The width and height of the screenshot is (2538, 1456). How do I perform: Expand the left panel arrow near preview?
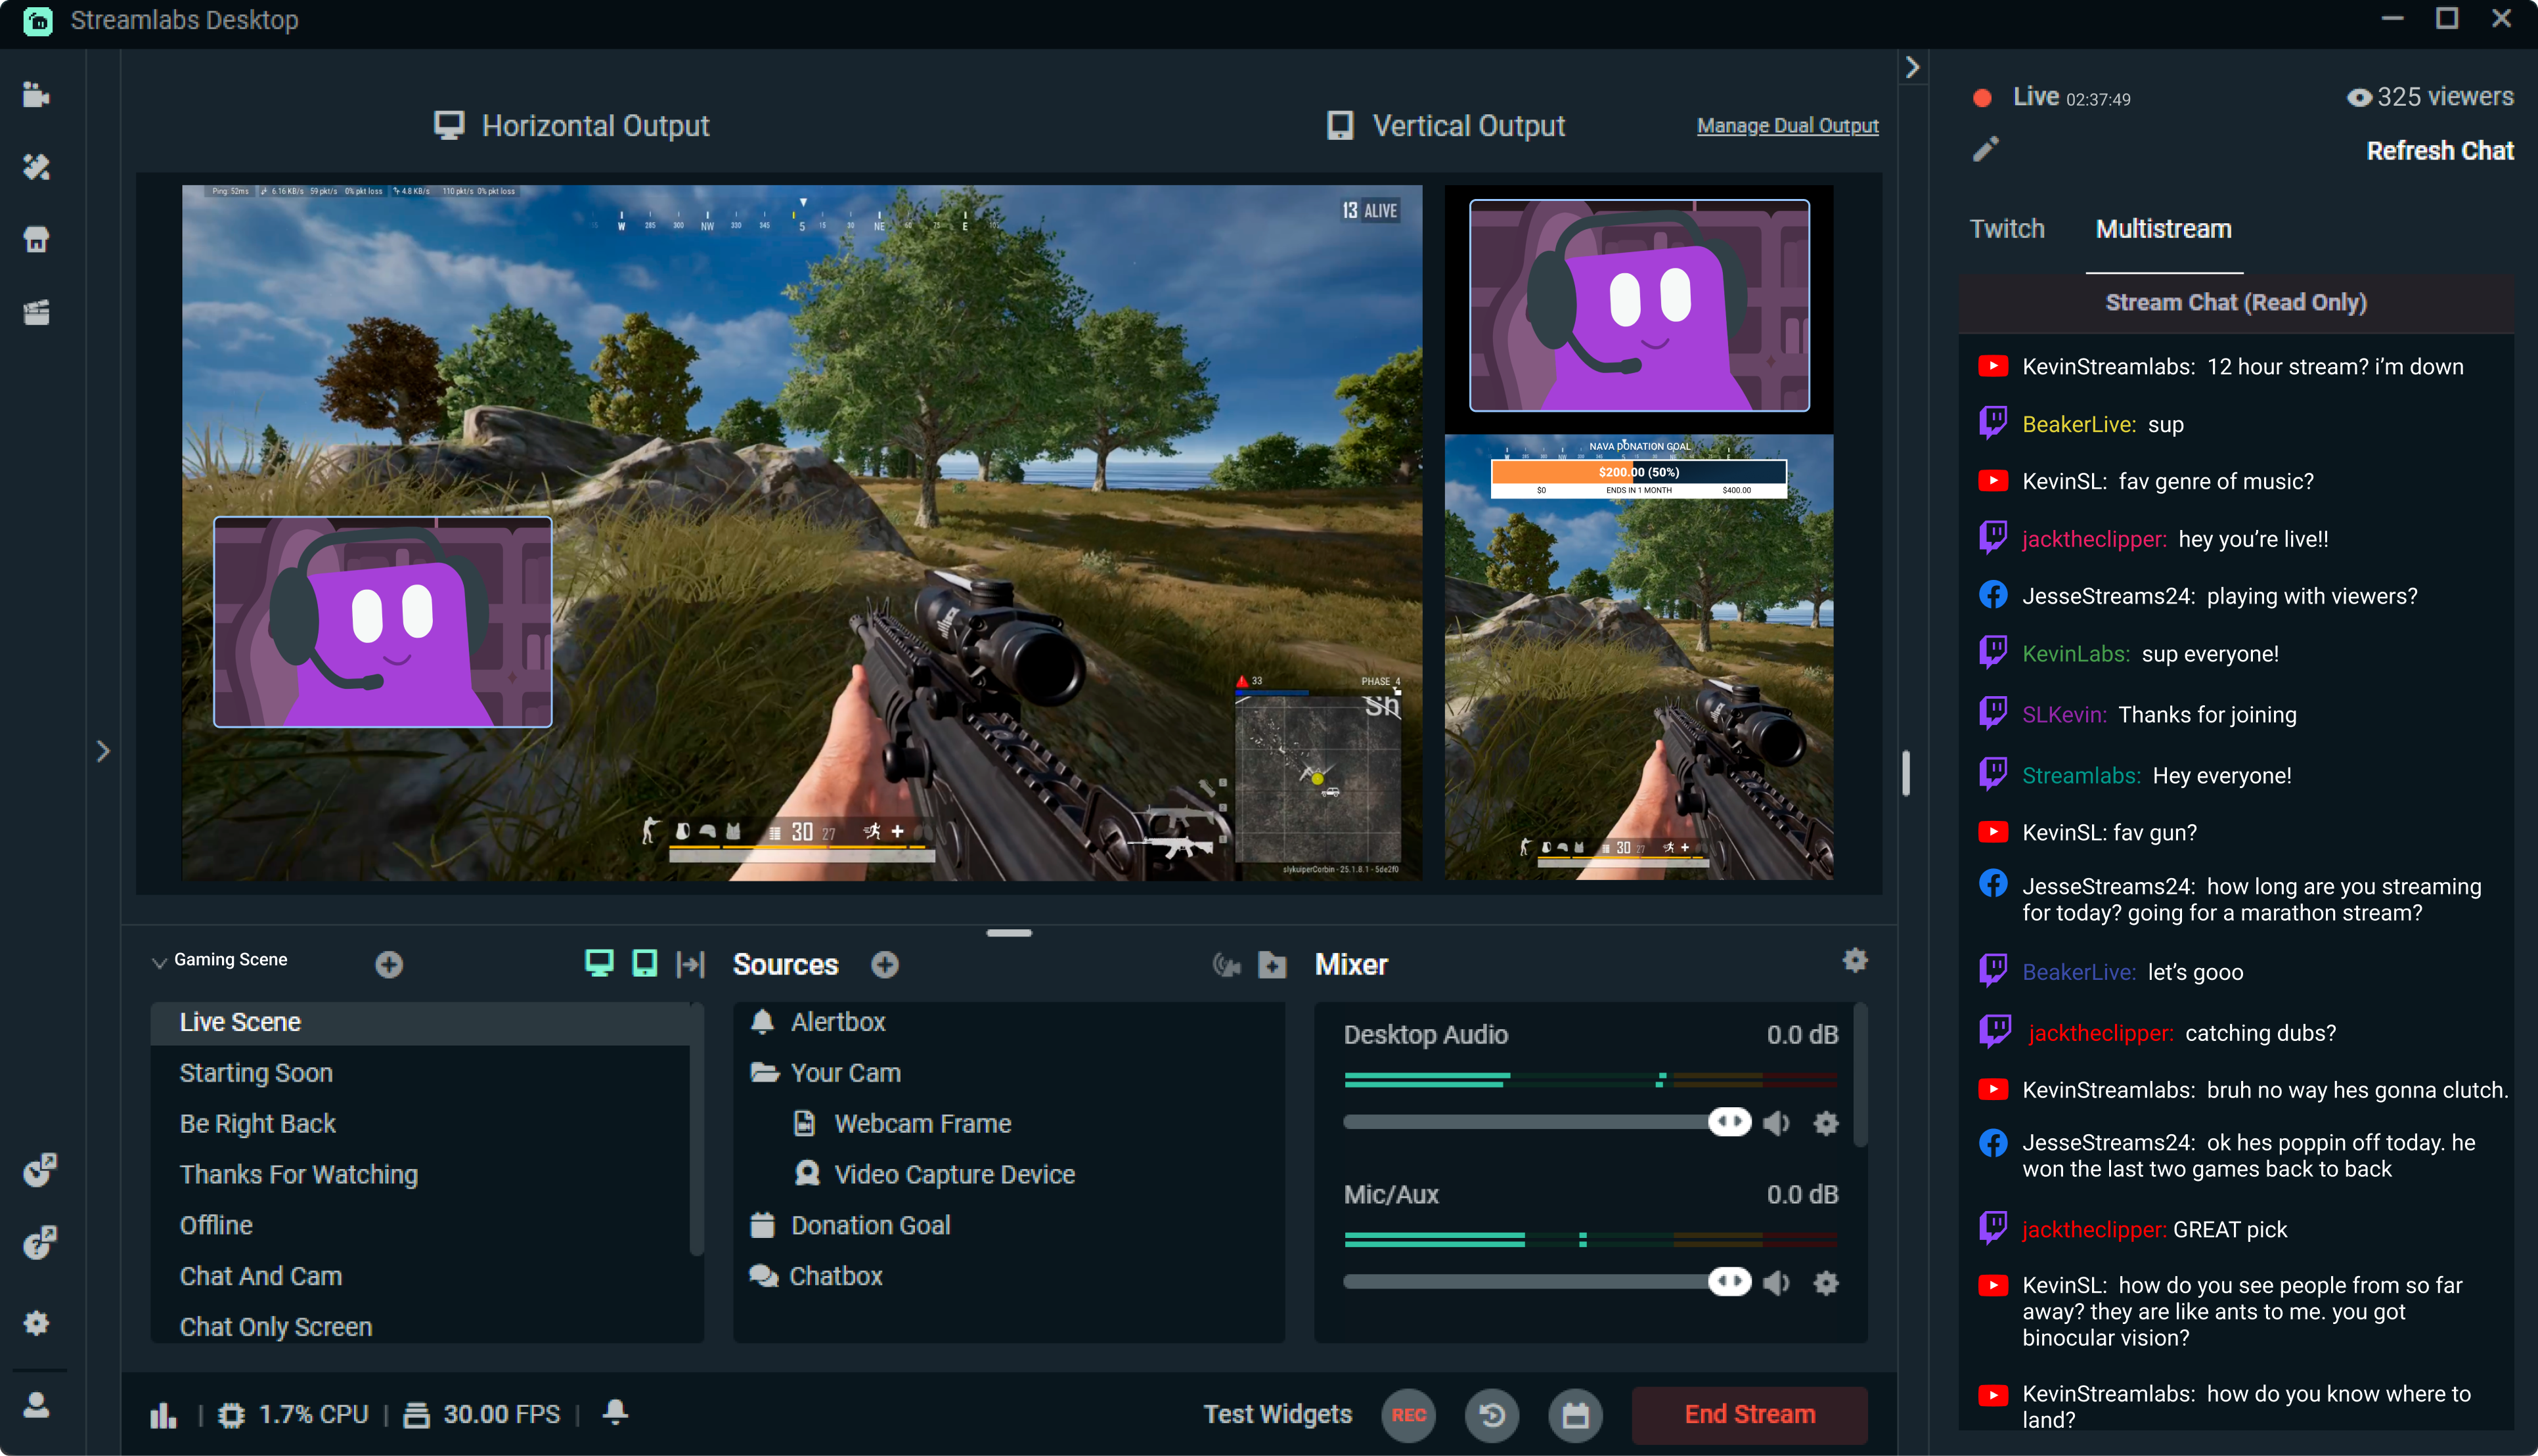coord(103,750)
